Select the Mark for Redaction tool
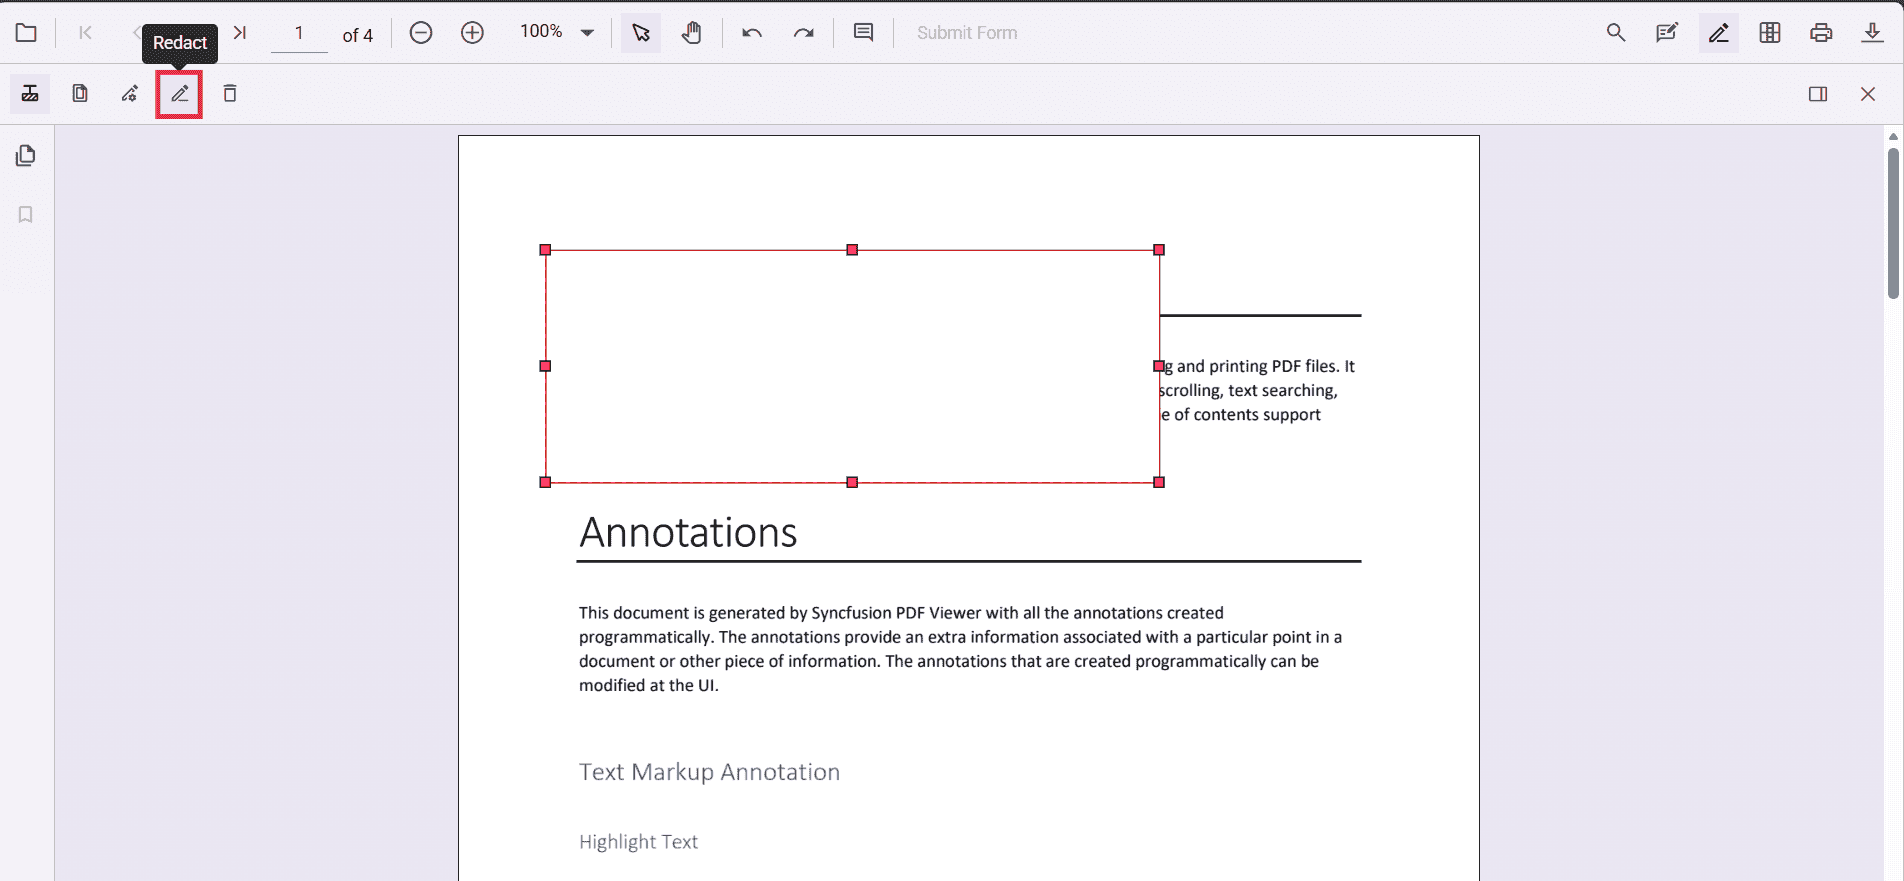 click(30, 94)
